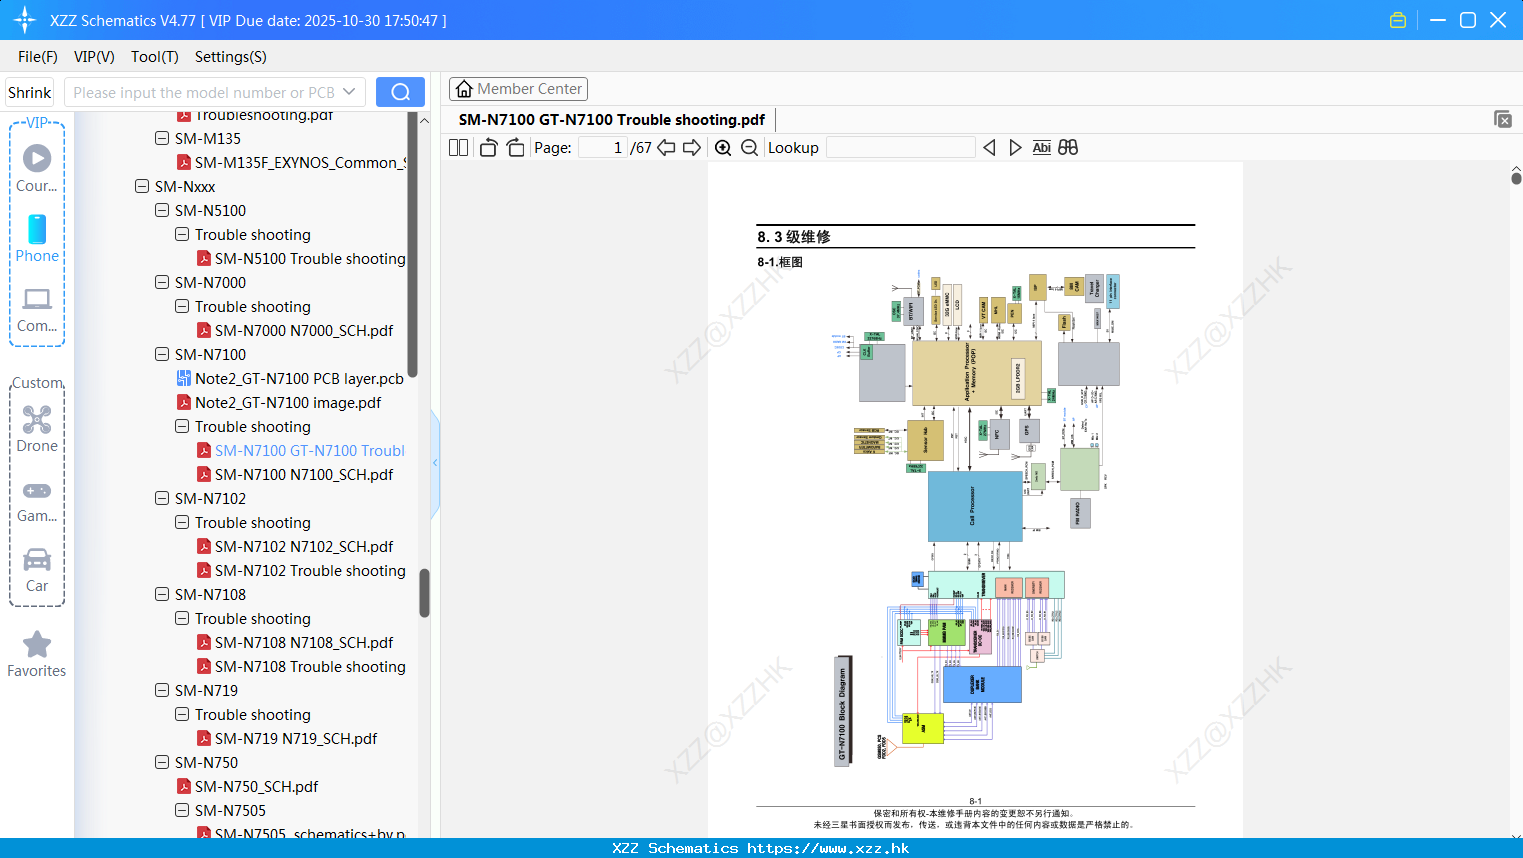Select the SM-N7100 Trouble shooting.pdf tab
Screen dimensions: 1523x858
click(x=612, y=120)
